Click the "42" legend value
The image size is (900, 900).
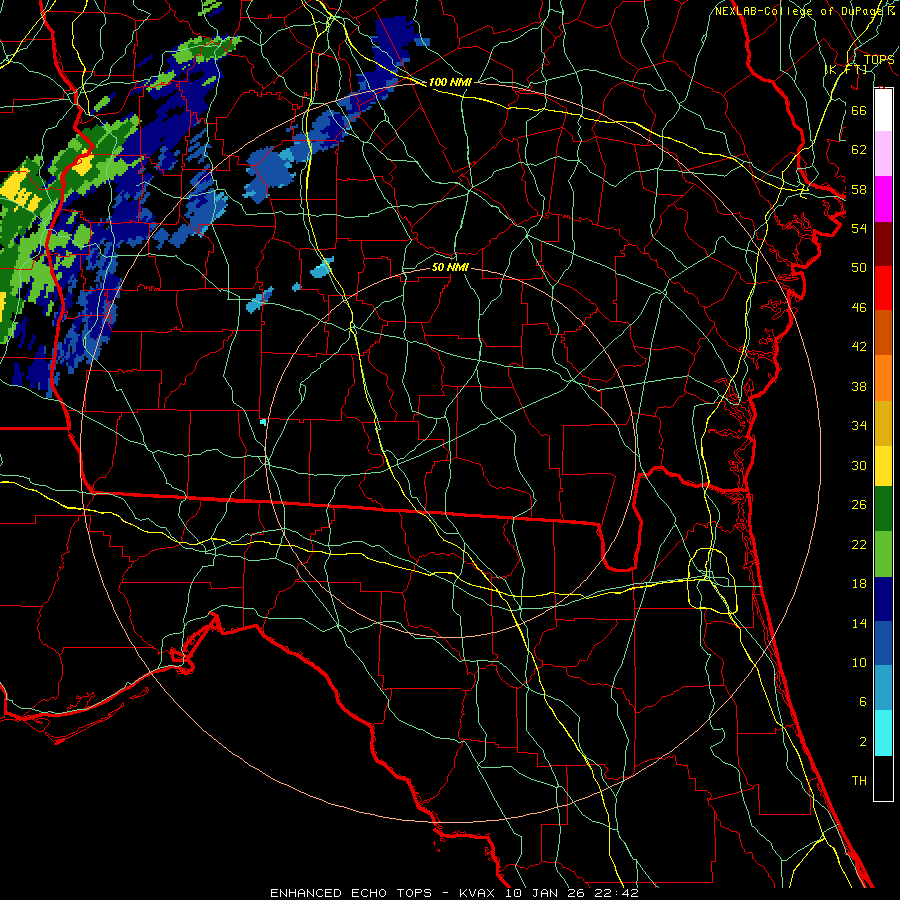859,346
